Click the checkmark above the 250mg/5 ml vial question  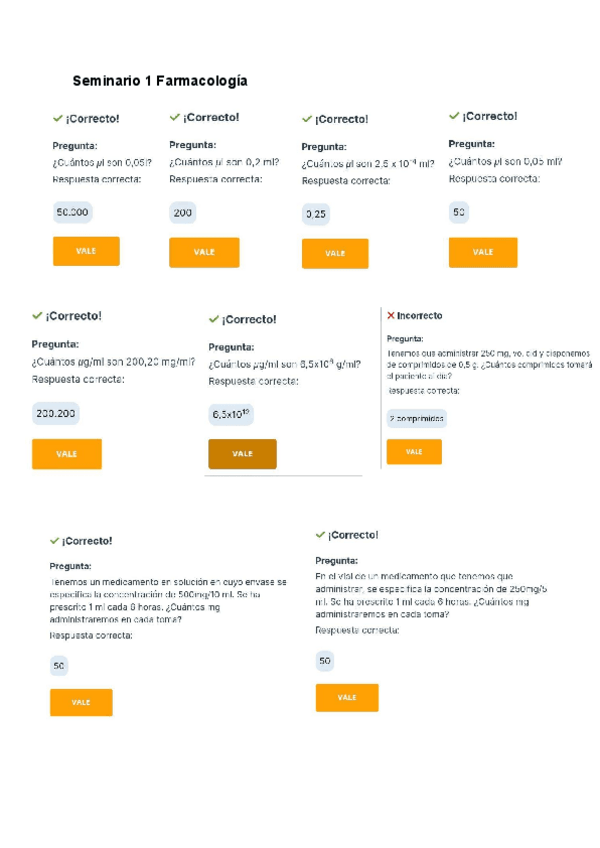[x=320, y=535]
